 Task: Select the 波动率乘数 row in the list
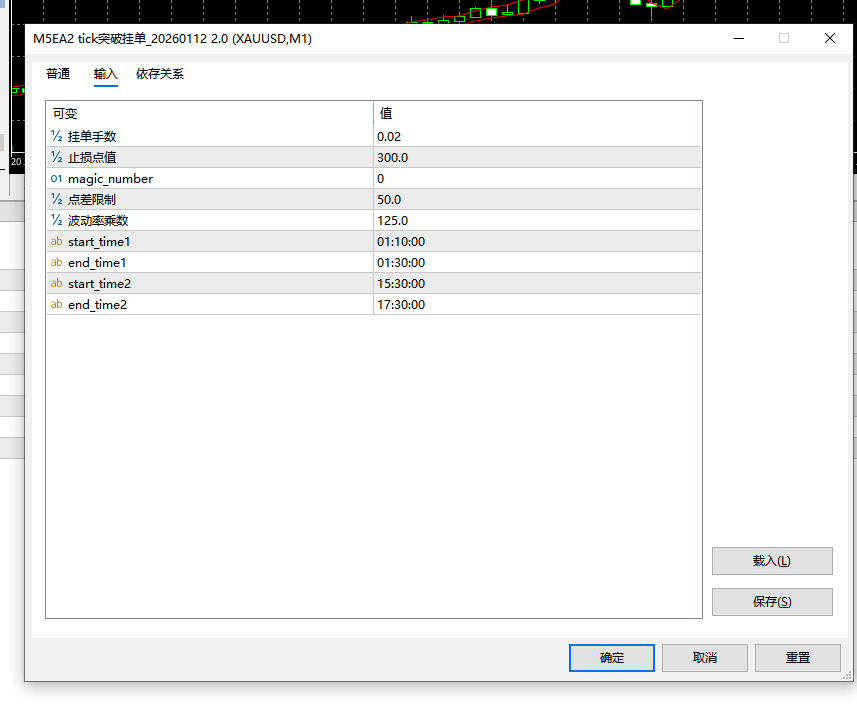pos(200,220)
